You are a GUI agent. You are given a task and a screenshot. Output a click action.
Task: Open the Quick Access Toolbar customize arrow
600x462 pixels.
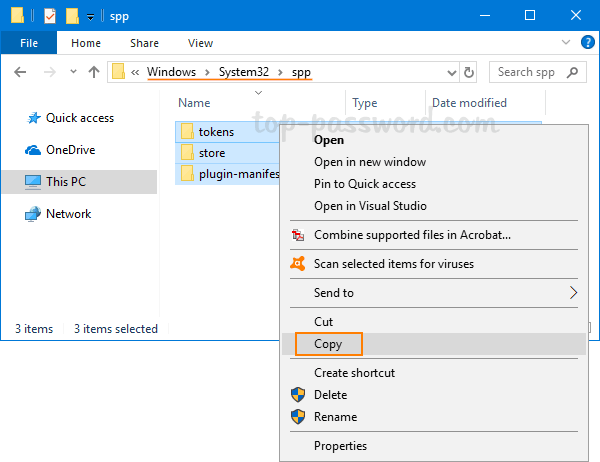(x=90, y=16)
